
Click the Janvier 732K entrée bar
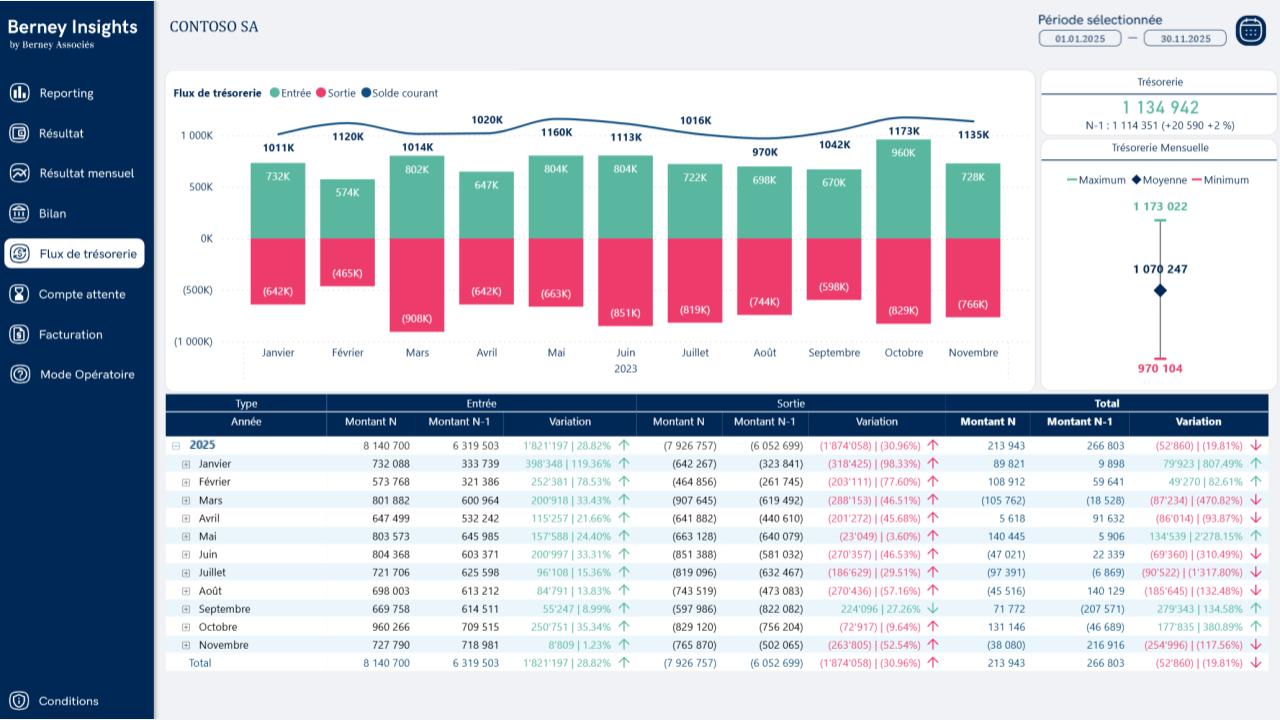click(x=278, y=201)
